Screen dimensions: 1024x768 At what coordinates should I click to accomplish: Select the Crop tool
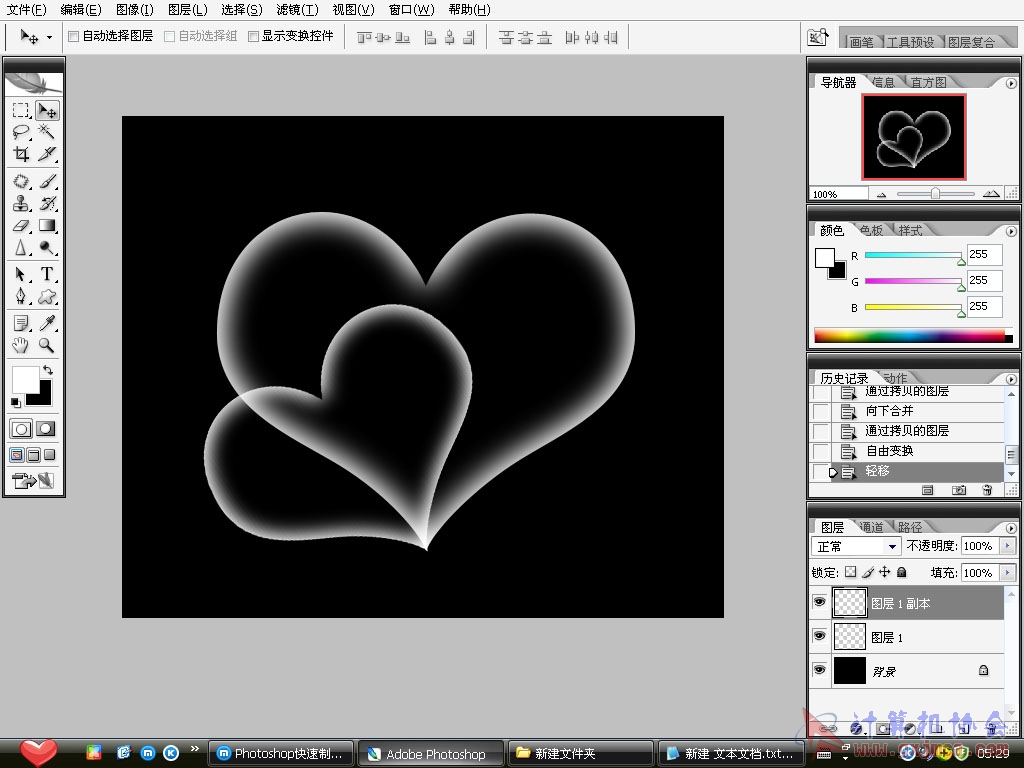click(21, 154)
